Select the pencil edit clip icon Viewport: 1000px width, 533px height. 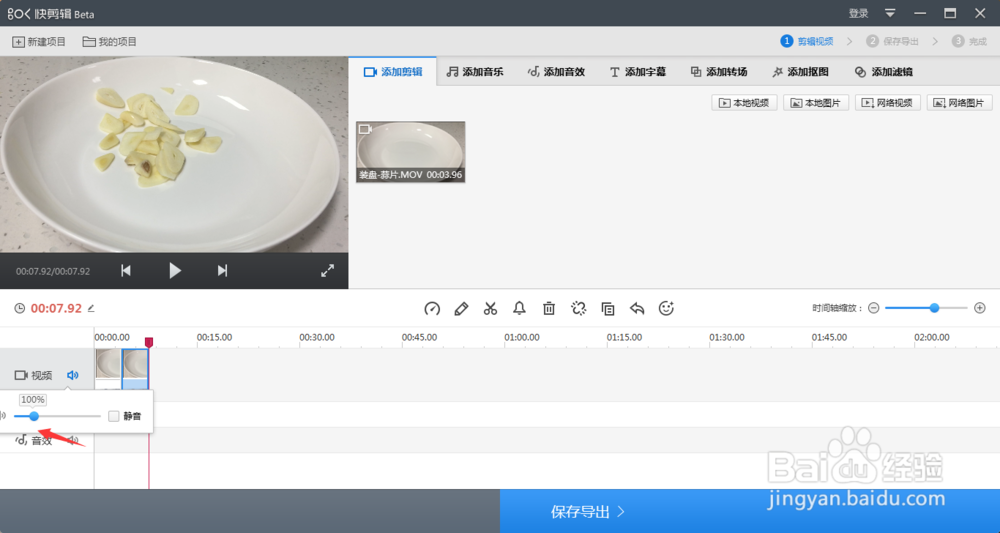pos(461,309)
